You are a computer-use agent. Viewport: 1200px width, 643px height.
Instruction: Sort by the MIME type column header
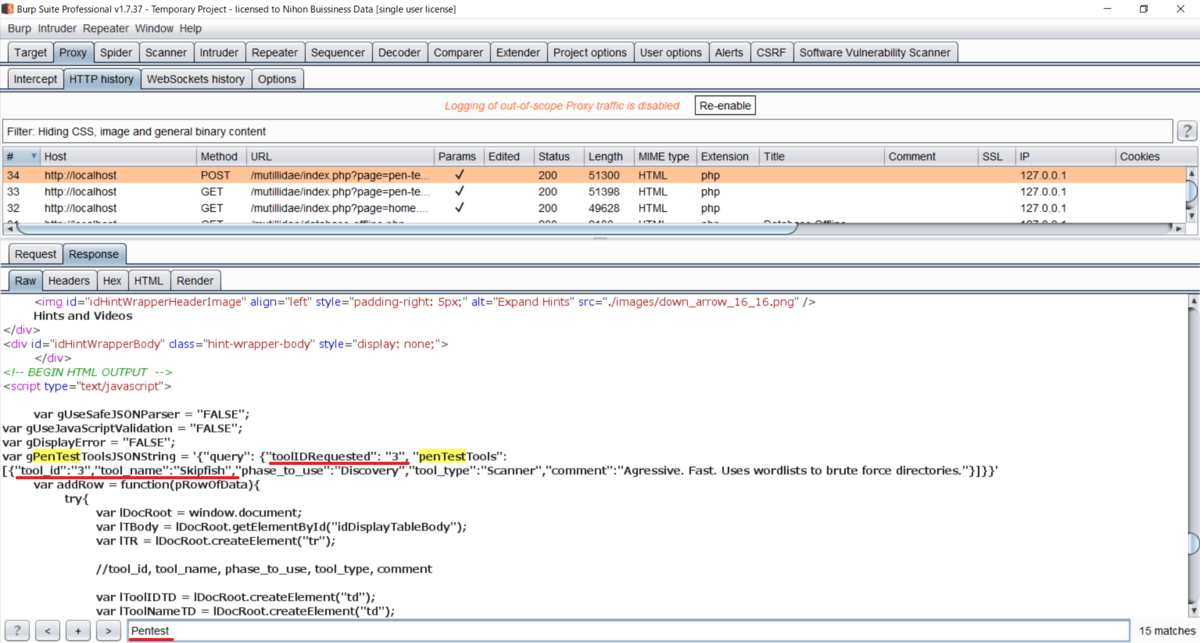point(664,156)
